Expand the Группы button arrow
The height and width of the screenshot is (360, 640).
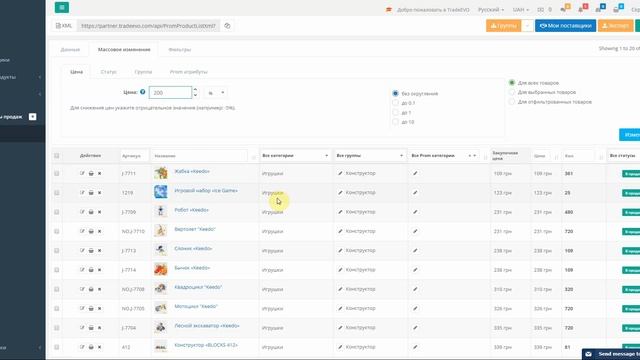tap(527, 26)
